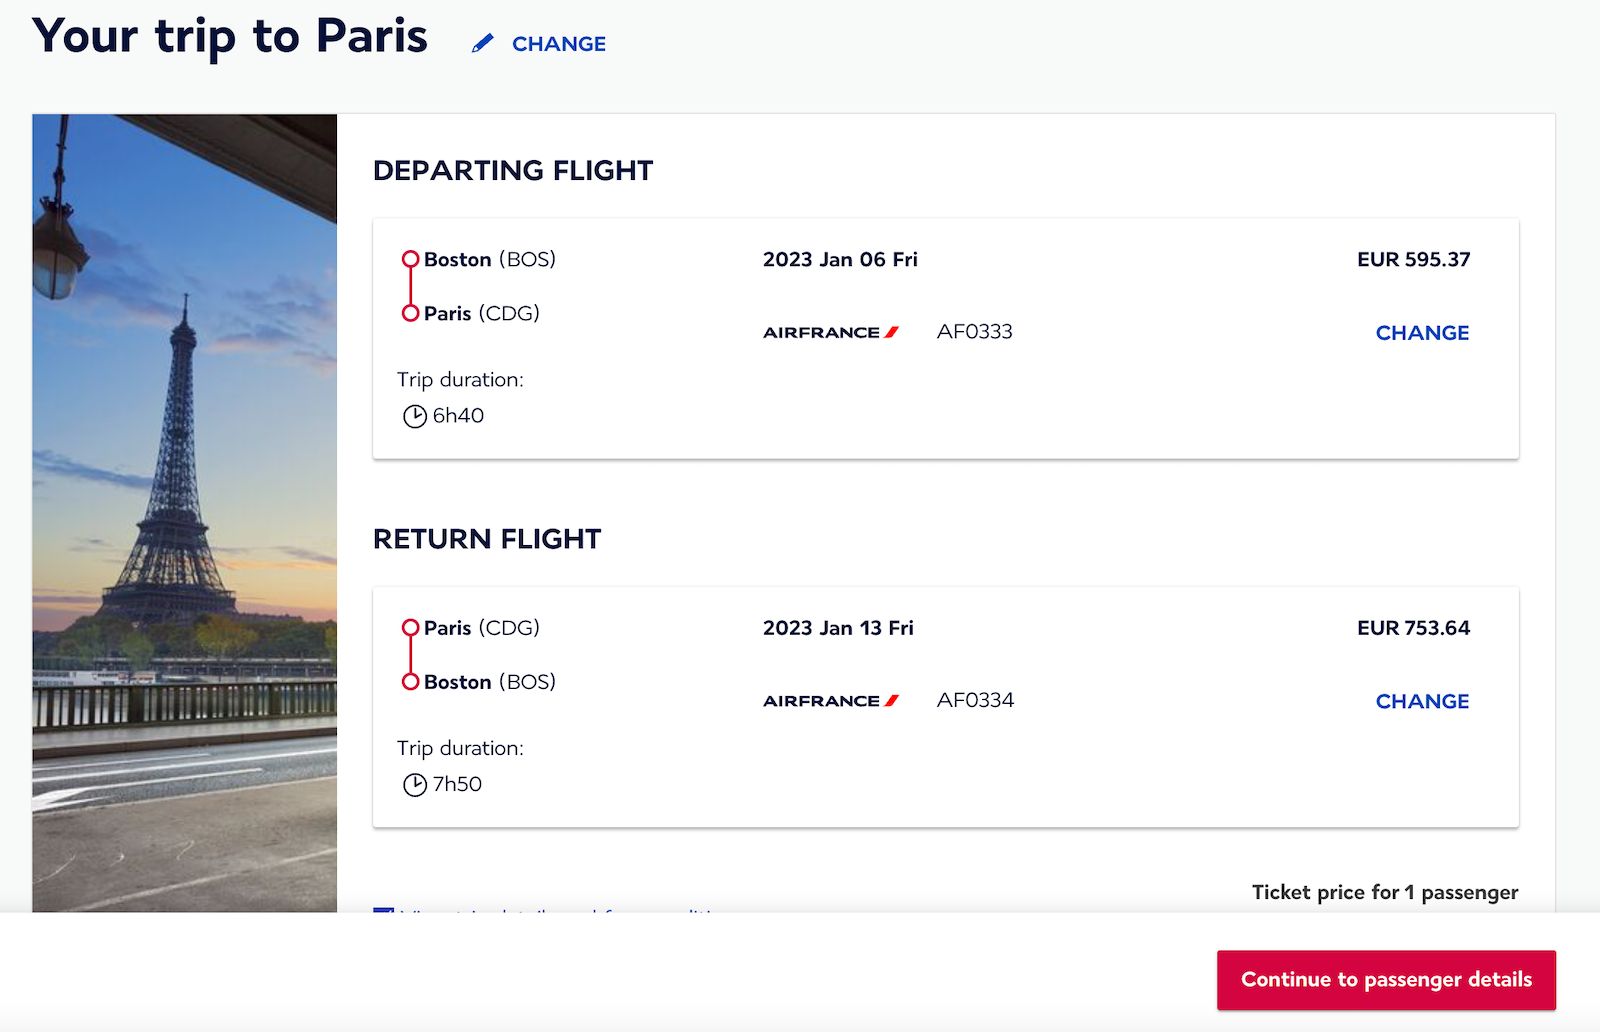
Task: Click CHANGE beside Your trip to Paris
Action: pos(558,44)
